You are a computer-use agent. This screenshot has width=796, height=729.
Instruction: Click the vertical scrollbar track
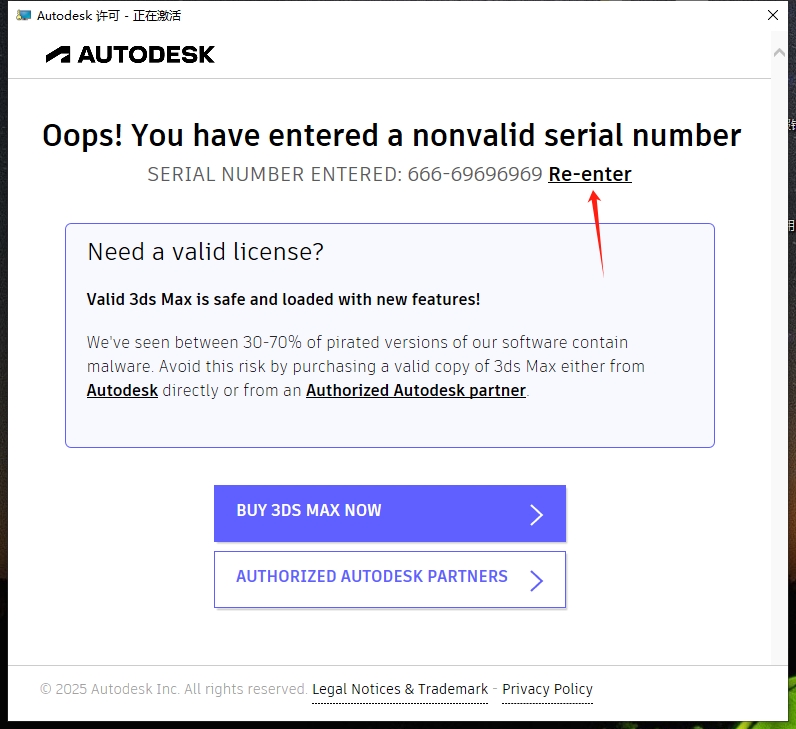click(779, 350)
